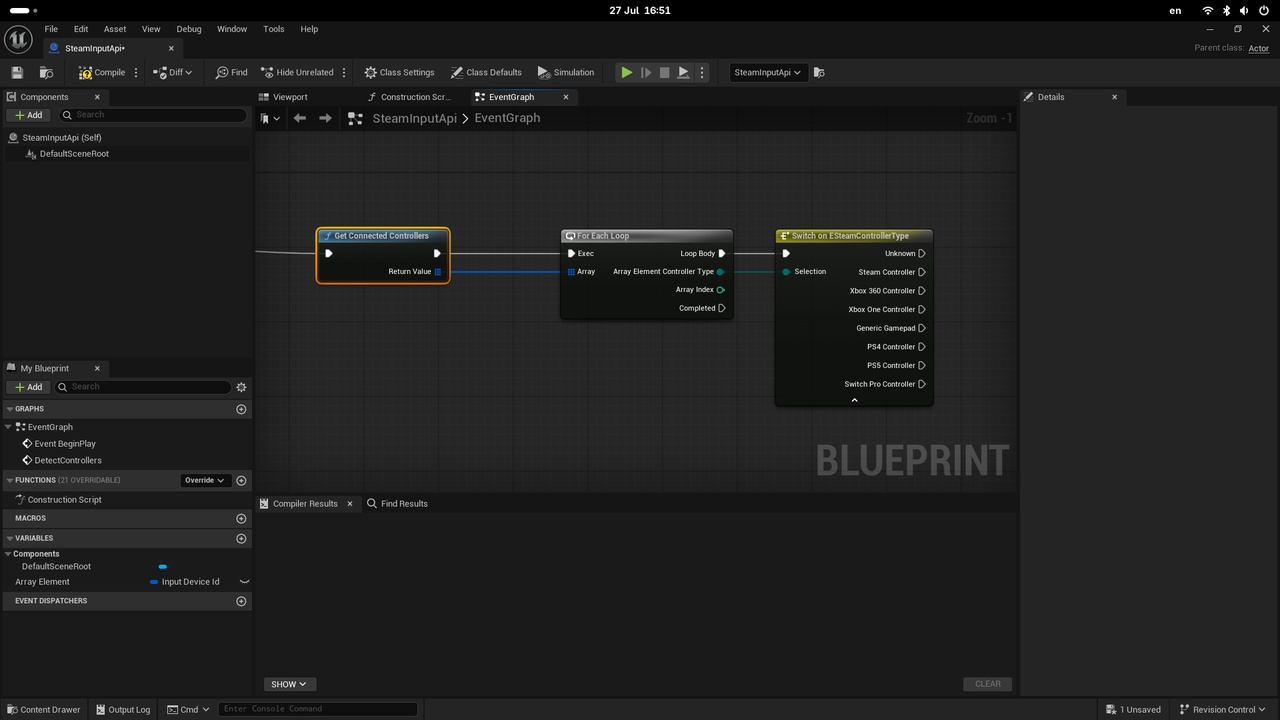Start Simulation from the toolbar
Image resolution: width=1280 pixels, height=720 pixels.
coord(566,72)
